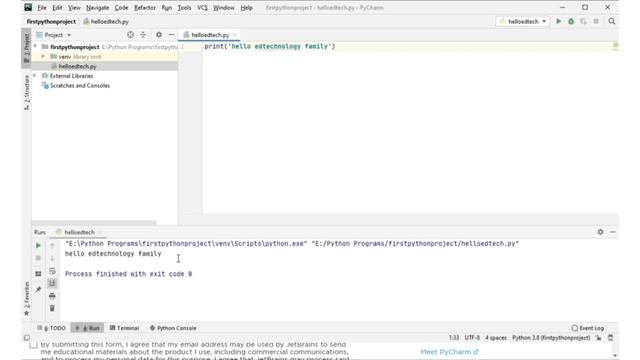Open the Edit menu
Image resolution: width=640 pixels, height=360 pixels.
57,7
